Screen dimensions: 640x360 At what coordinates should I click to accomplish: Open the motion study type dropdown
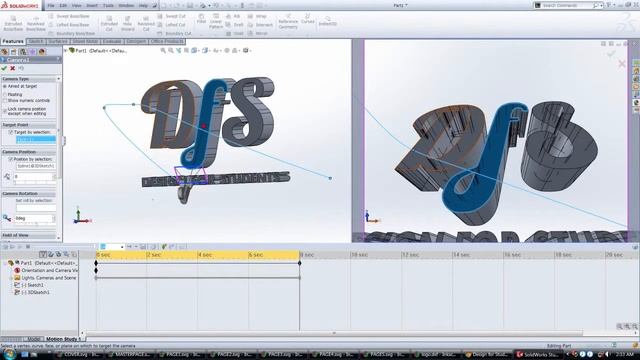pyautogui.click(x=112, y=247)
